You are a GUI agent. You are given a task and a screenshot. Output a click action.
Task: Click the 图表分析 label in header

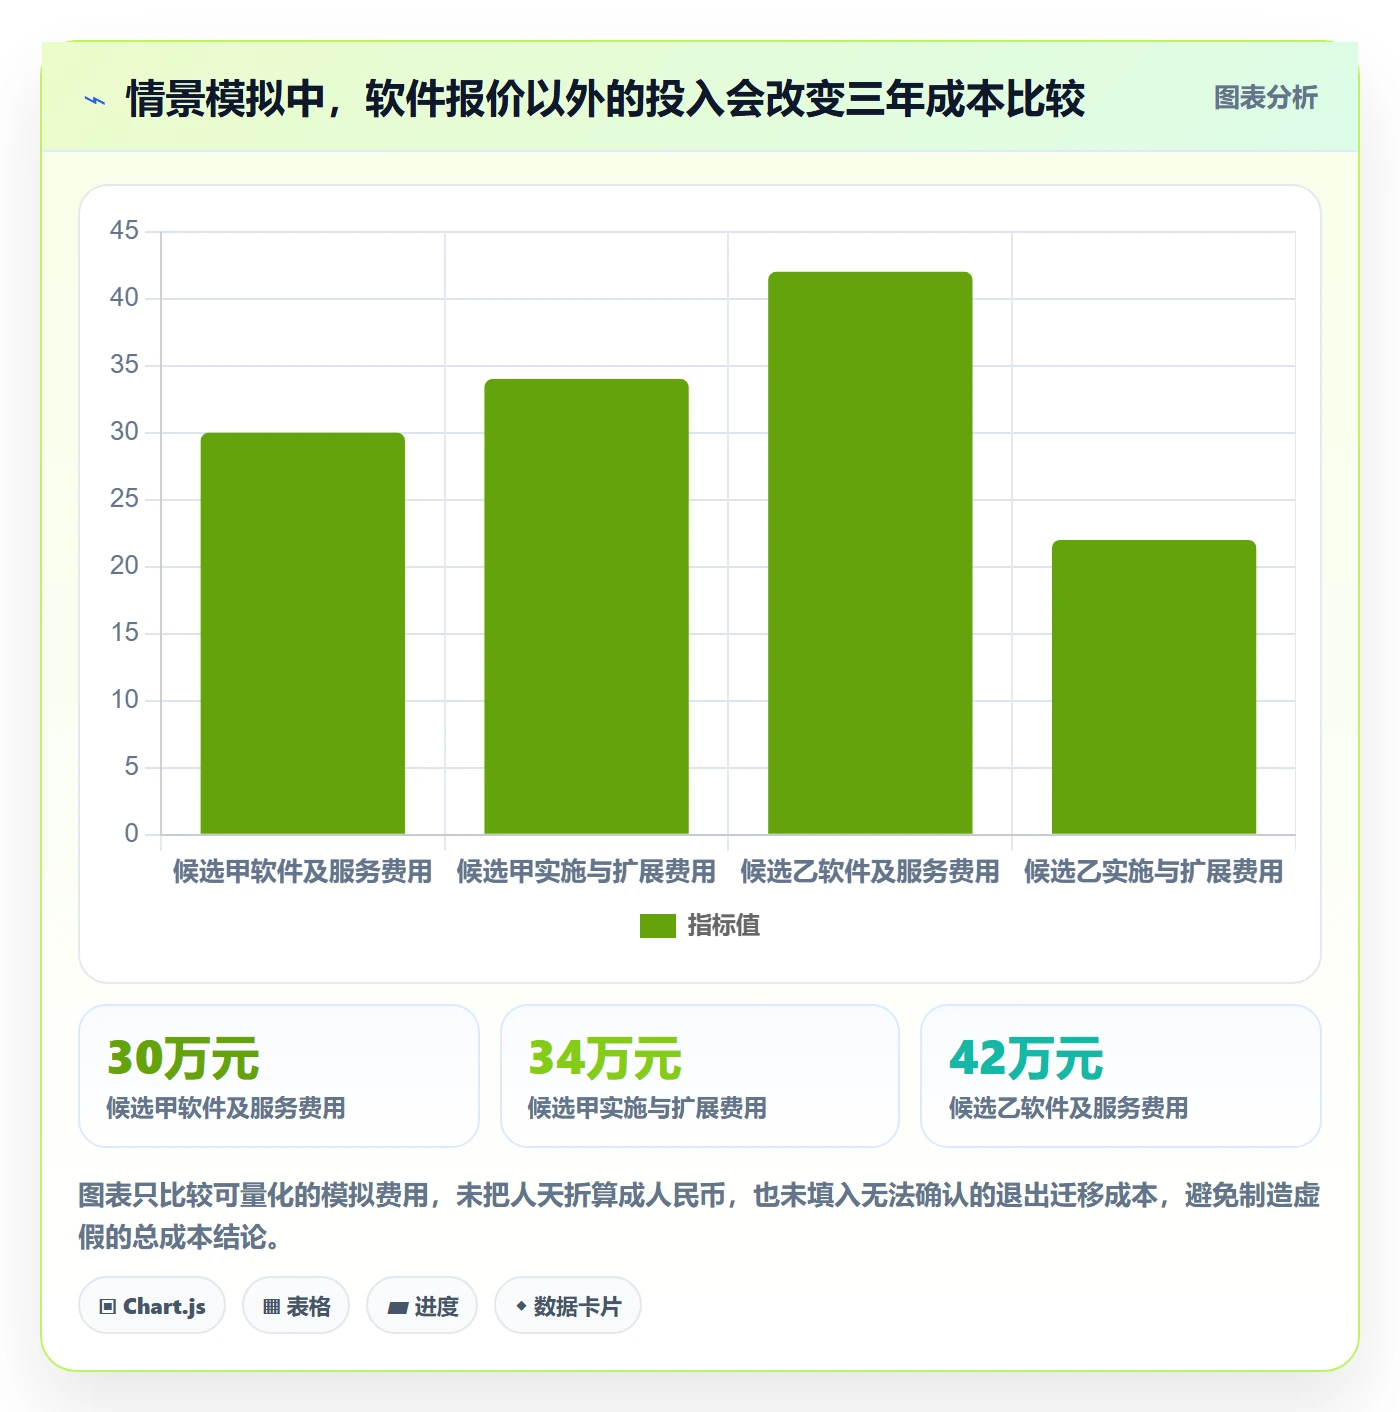[x=1265, y=98]
